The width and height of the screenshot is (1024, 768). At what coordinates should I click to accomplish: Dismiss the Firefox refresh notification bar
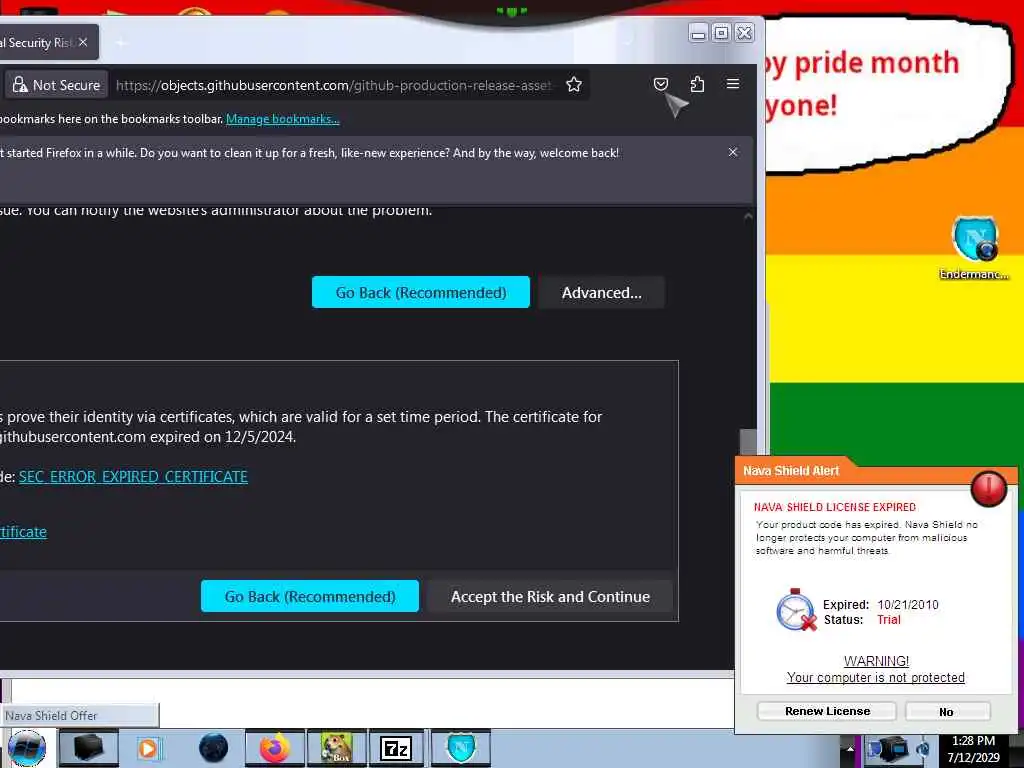(733, 152)
